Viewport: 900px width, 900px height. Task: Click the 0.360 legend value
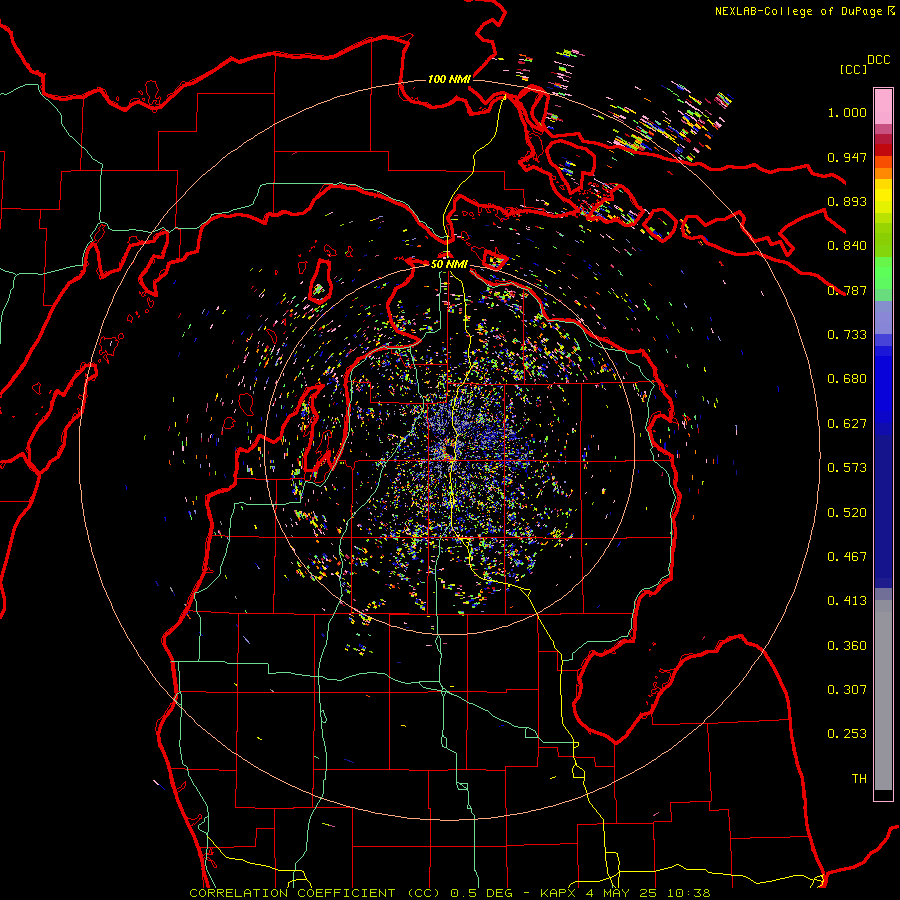click(847, 646)
